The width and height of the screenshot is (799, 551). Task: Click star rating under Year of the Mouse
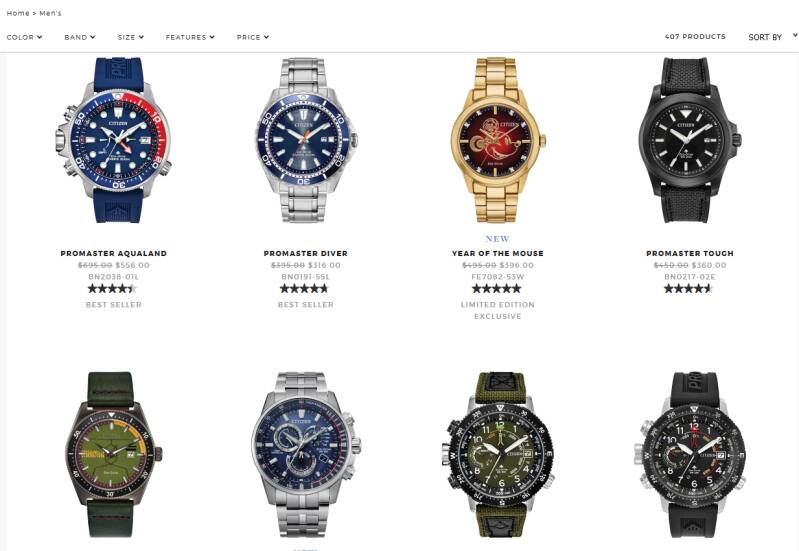[x=497, y=288]
